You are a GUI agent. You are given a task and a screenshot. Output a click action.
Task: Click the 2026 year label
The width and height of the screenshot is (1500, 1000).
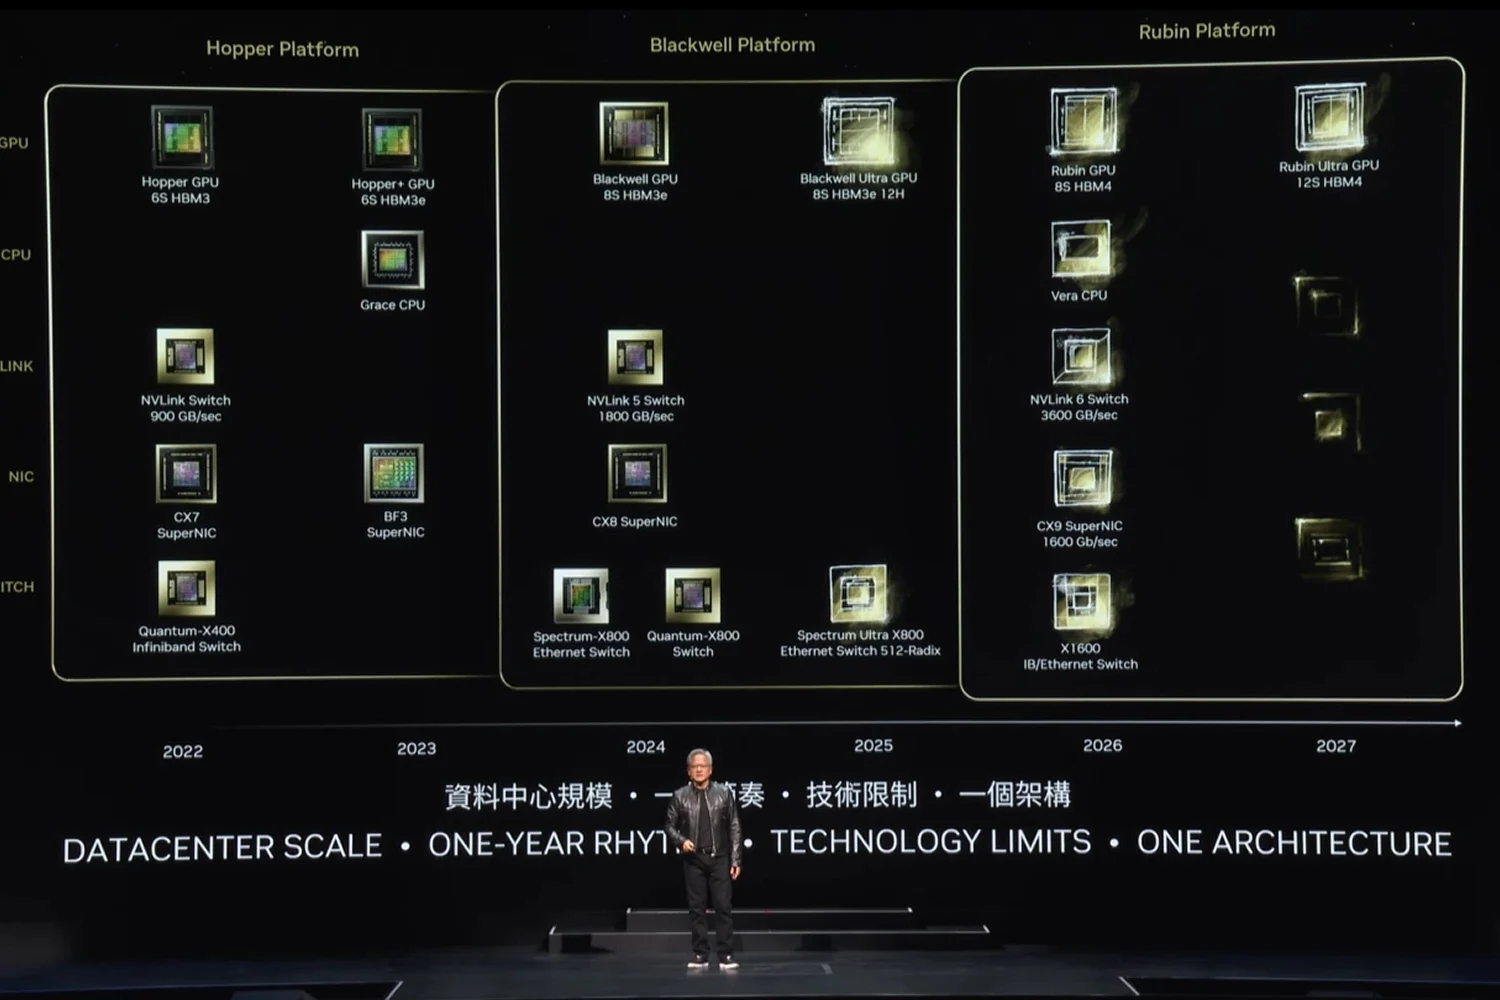click(1102, 745)
